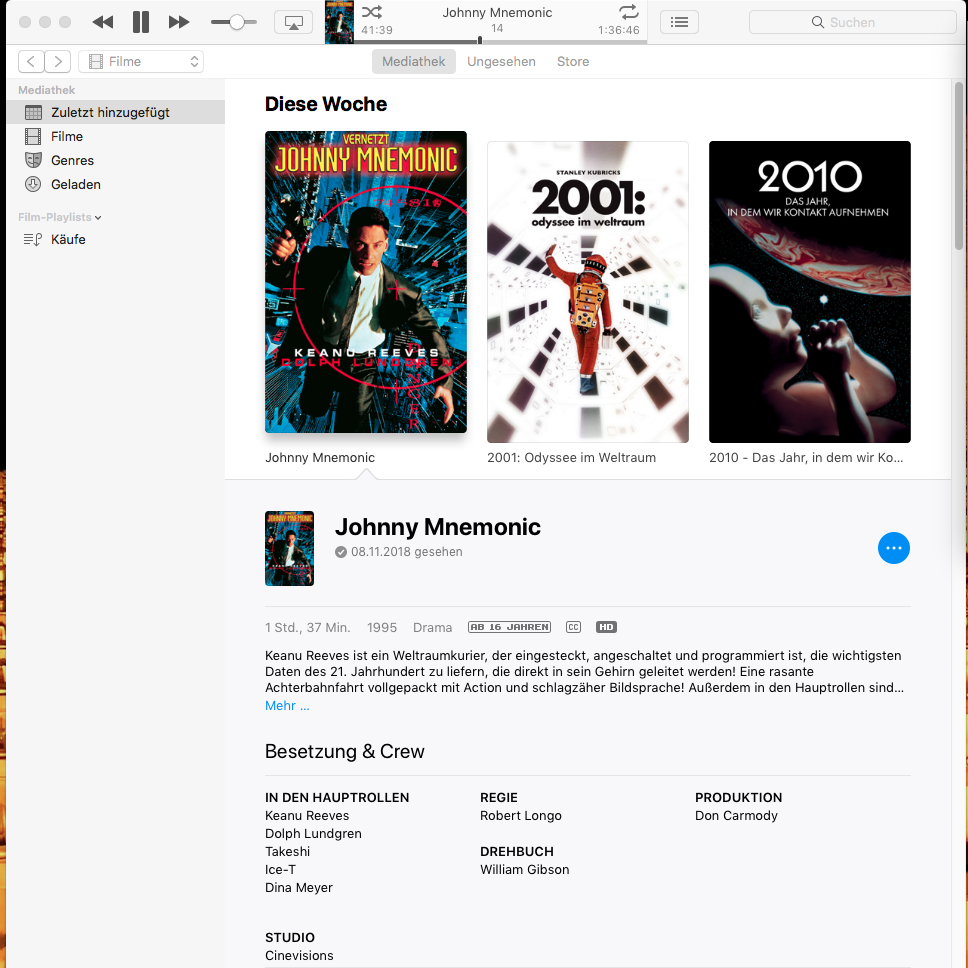Select Geladen in the sidebar
Image resolution: width=968 pixels, height=968 pixels.
[x=115, y=185]
